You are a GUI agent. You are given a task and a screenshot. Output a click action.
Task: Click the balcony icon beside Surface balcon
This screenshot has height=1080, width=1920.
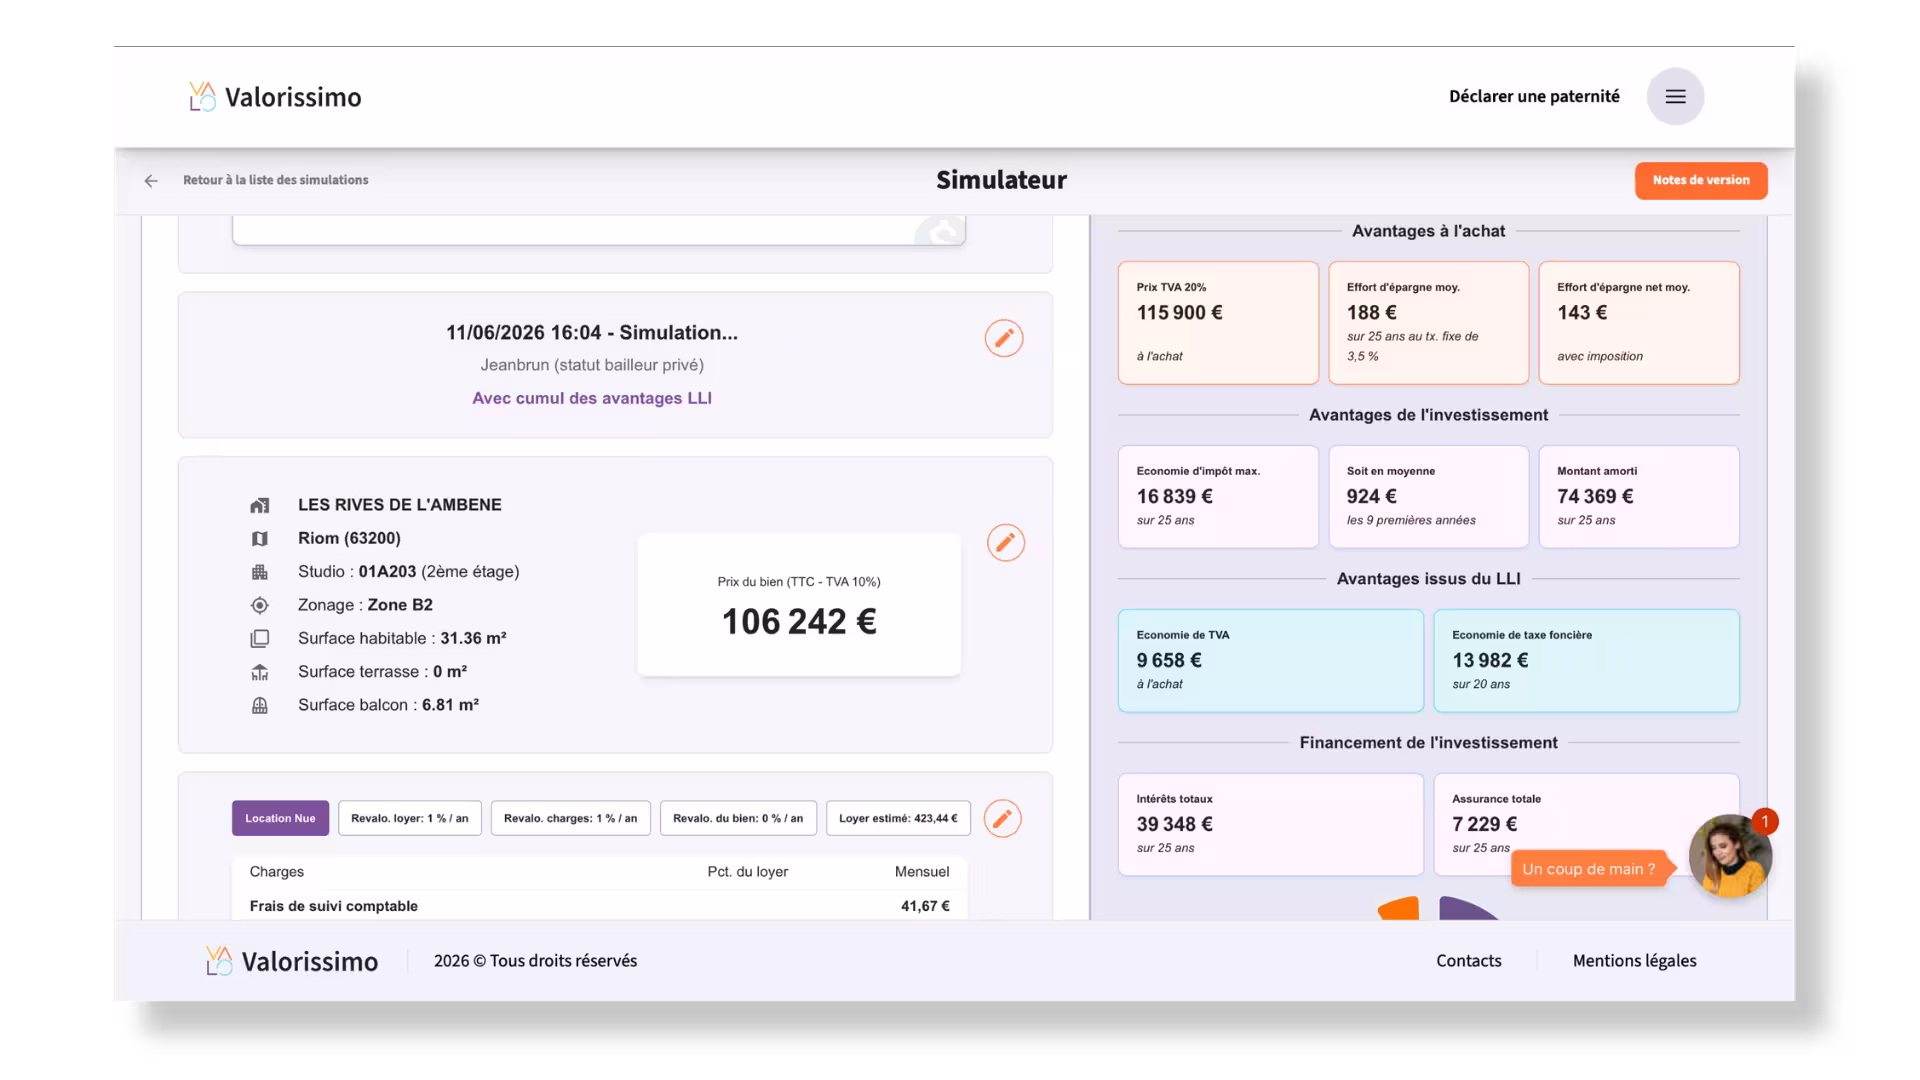pos(260,705)
